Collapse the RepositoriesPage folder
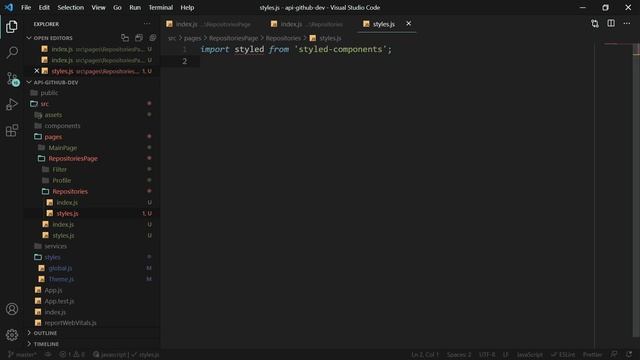The width and height of the screenshot is (640, 360). click(73, 159)
